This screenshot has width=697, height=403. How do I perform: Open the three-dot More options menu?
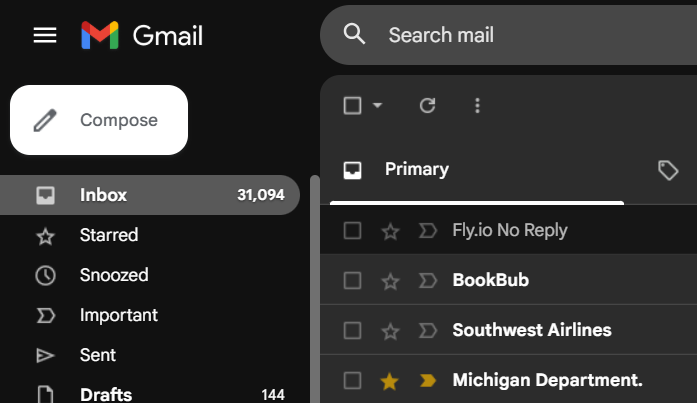(477, 106)
